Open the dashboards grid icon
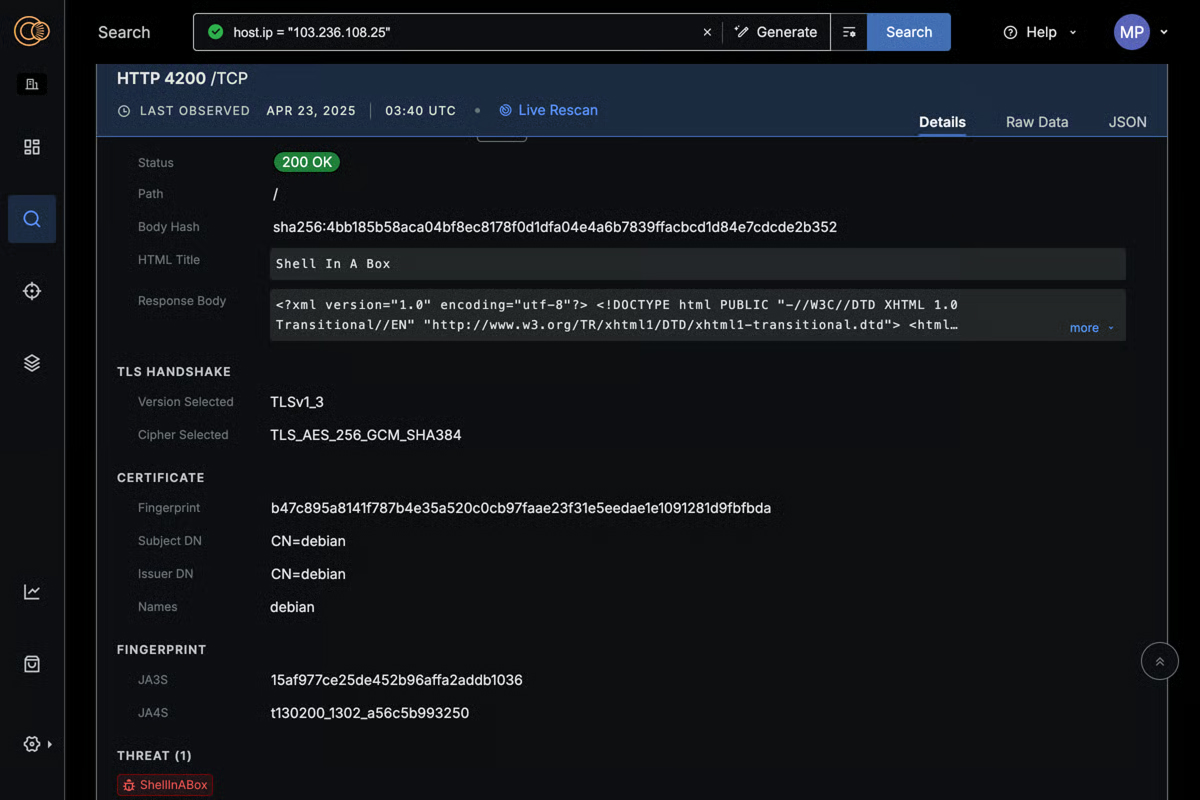Image resolution: width=1200 pixels, height=800 pixels. pos(31,147)
